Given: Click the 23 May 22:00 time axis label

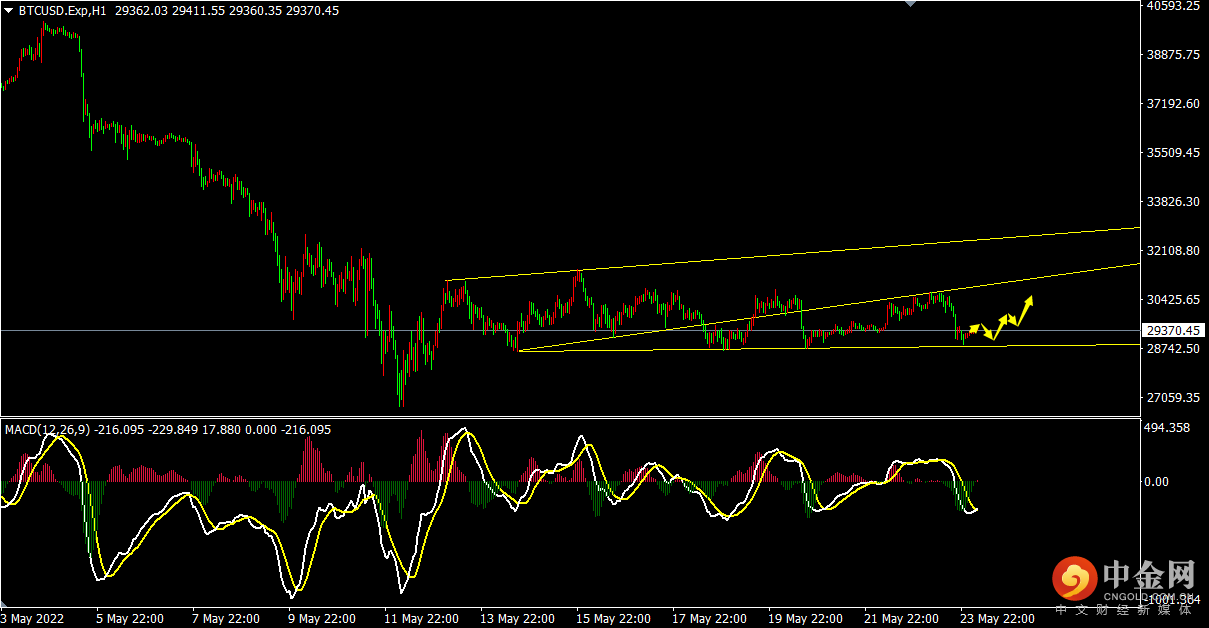Looking at the screenshot, I should coord(998,618).
